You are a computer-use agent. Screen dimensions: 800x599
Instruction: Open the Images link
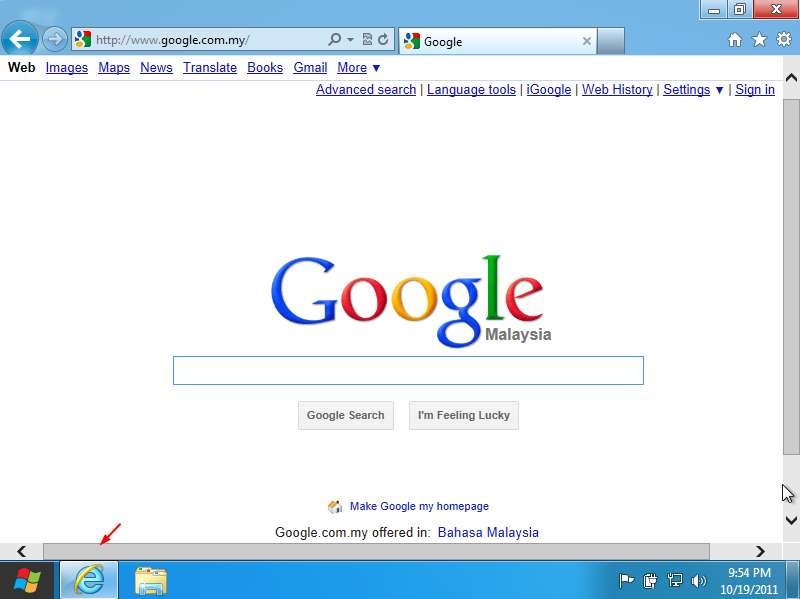click(67, 67)
